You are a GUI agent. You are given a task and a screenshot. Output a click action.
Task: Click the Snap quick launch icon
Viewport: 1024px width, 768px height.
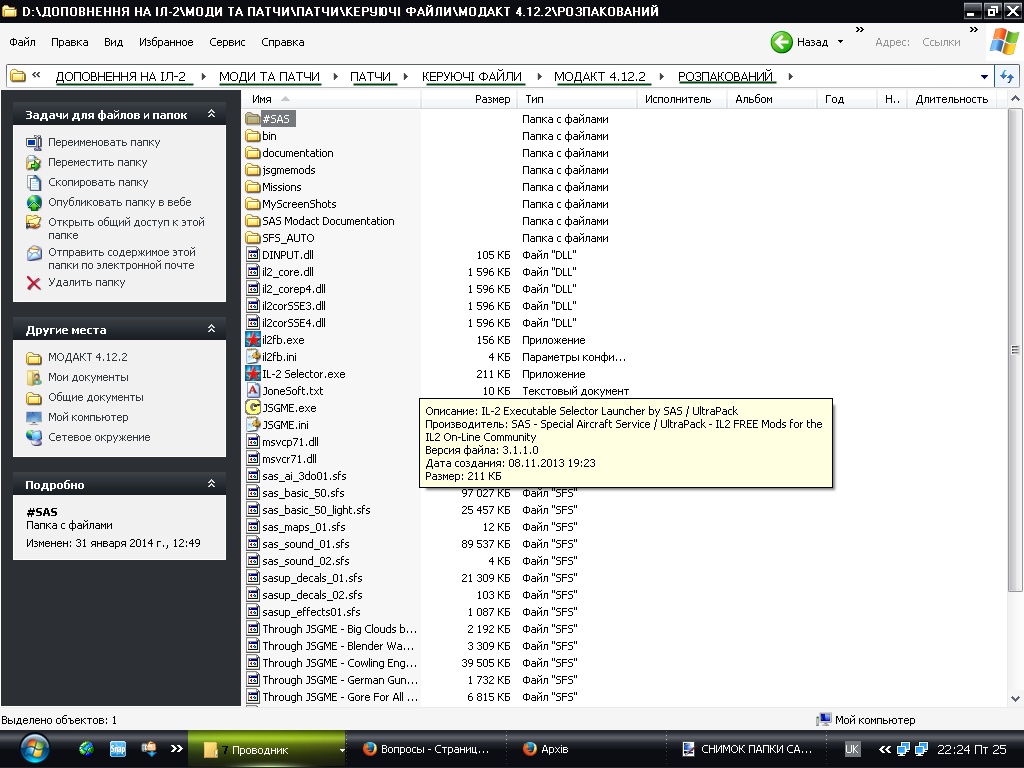click(118, 749)
